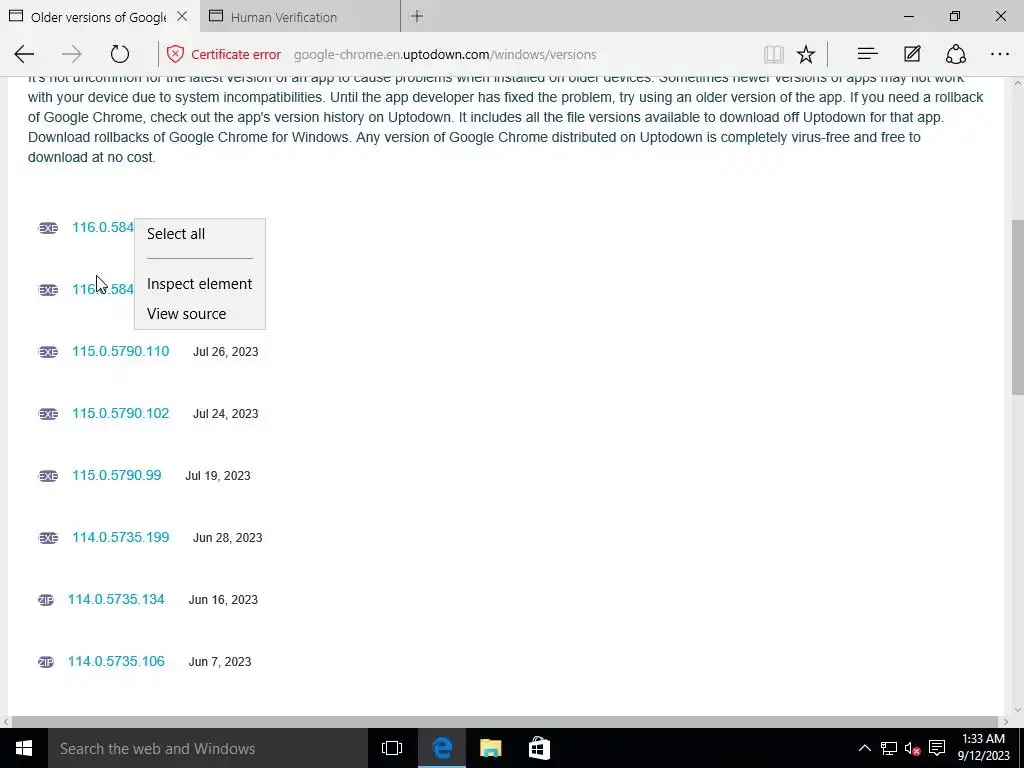Choose Inspect element from context menu
Image resolution: width=1024 pixels, height=768 pixels.
(199, 283)
